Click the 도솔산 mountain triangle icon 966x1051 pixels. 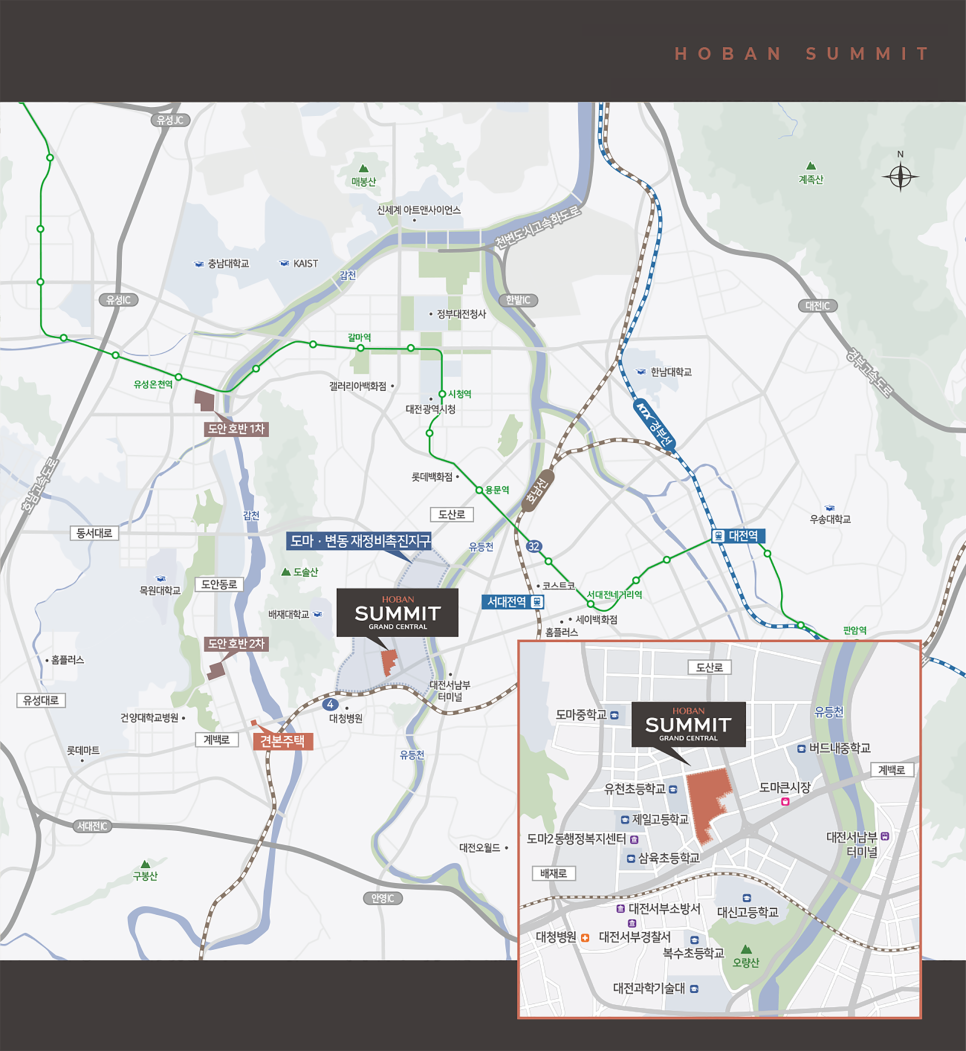(x=286, y=572)
